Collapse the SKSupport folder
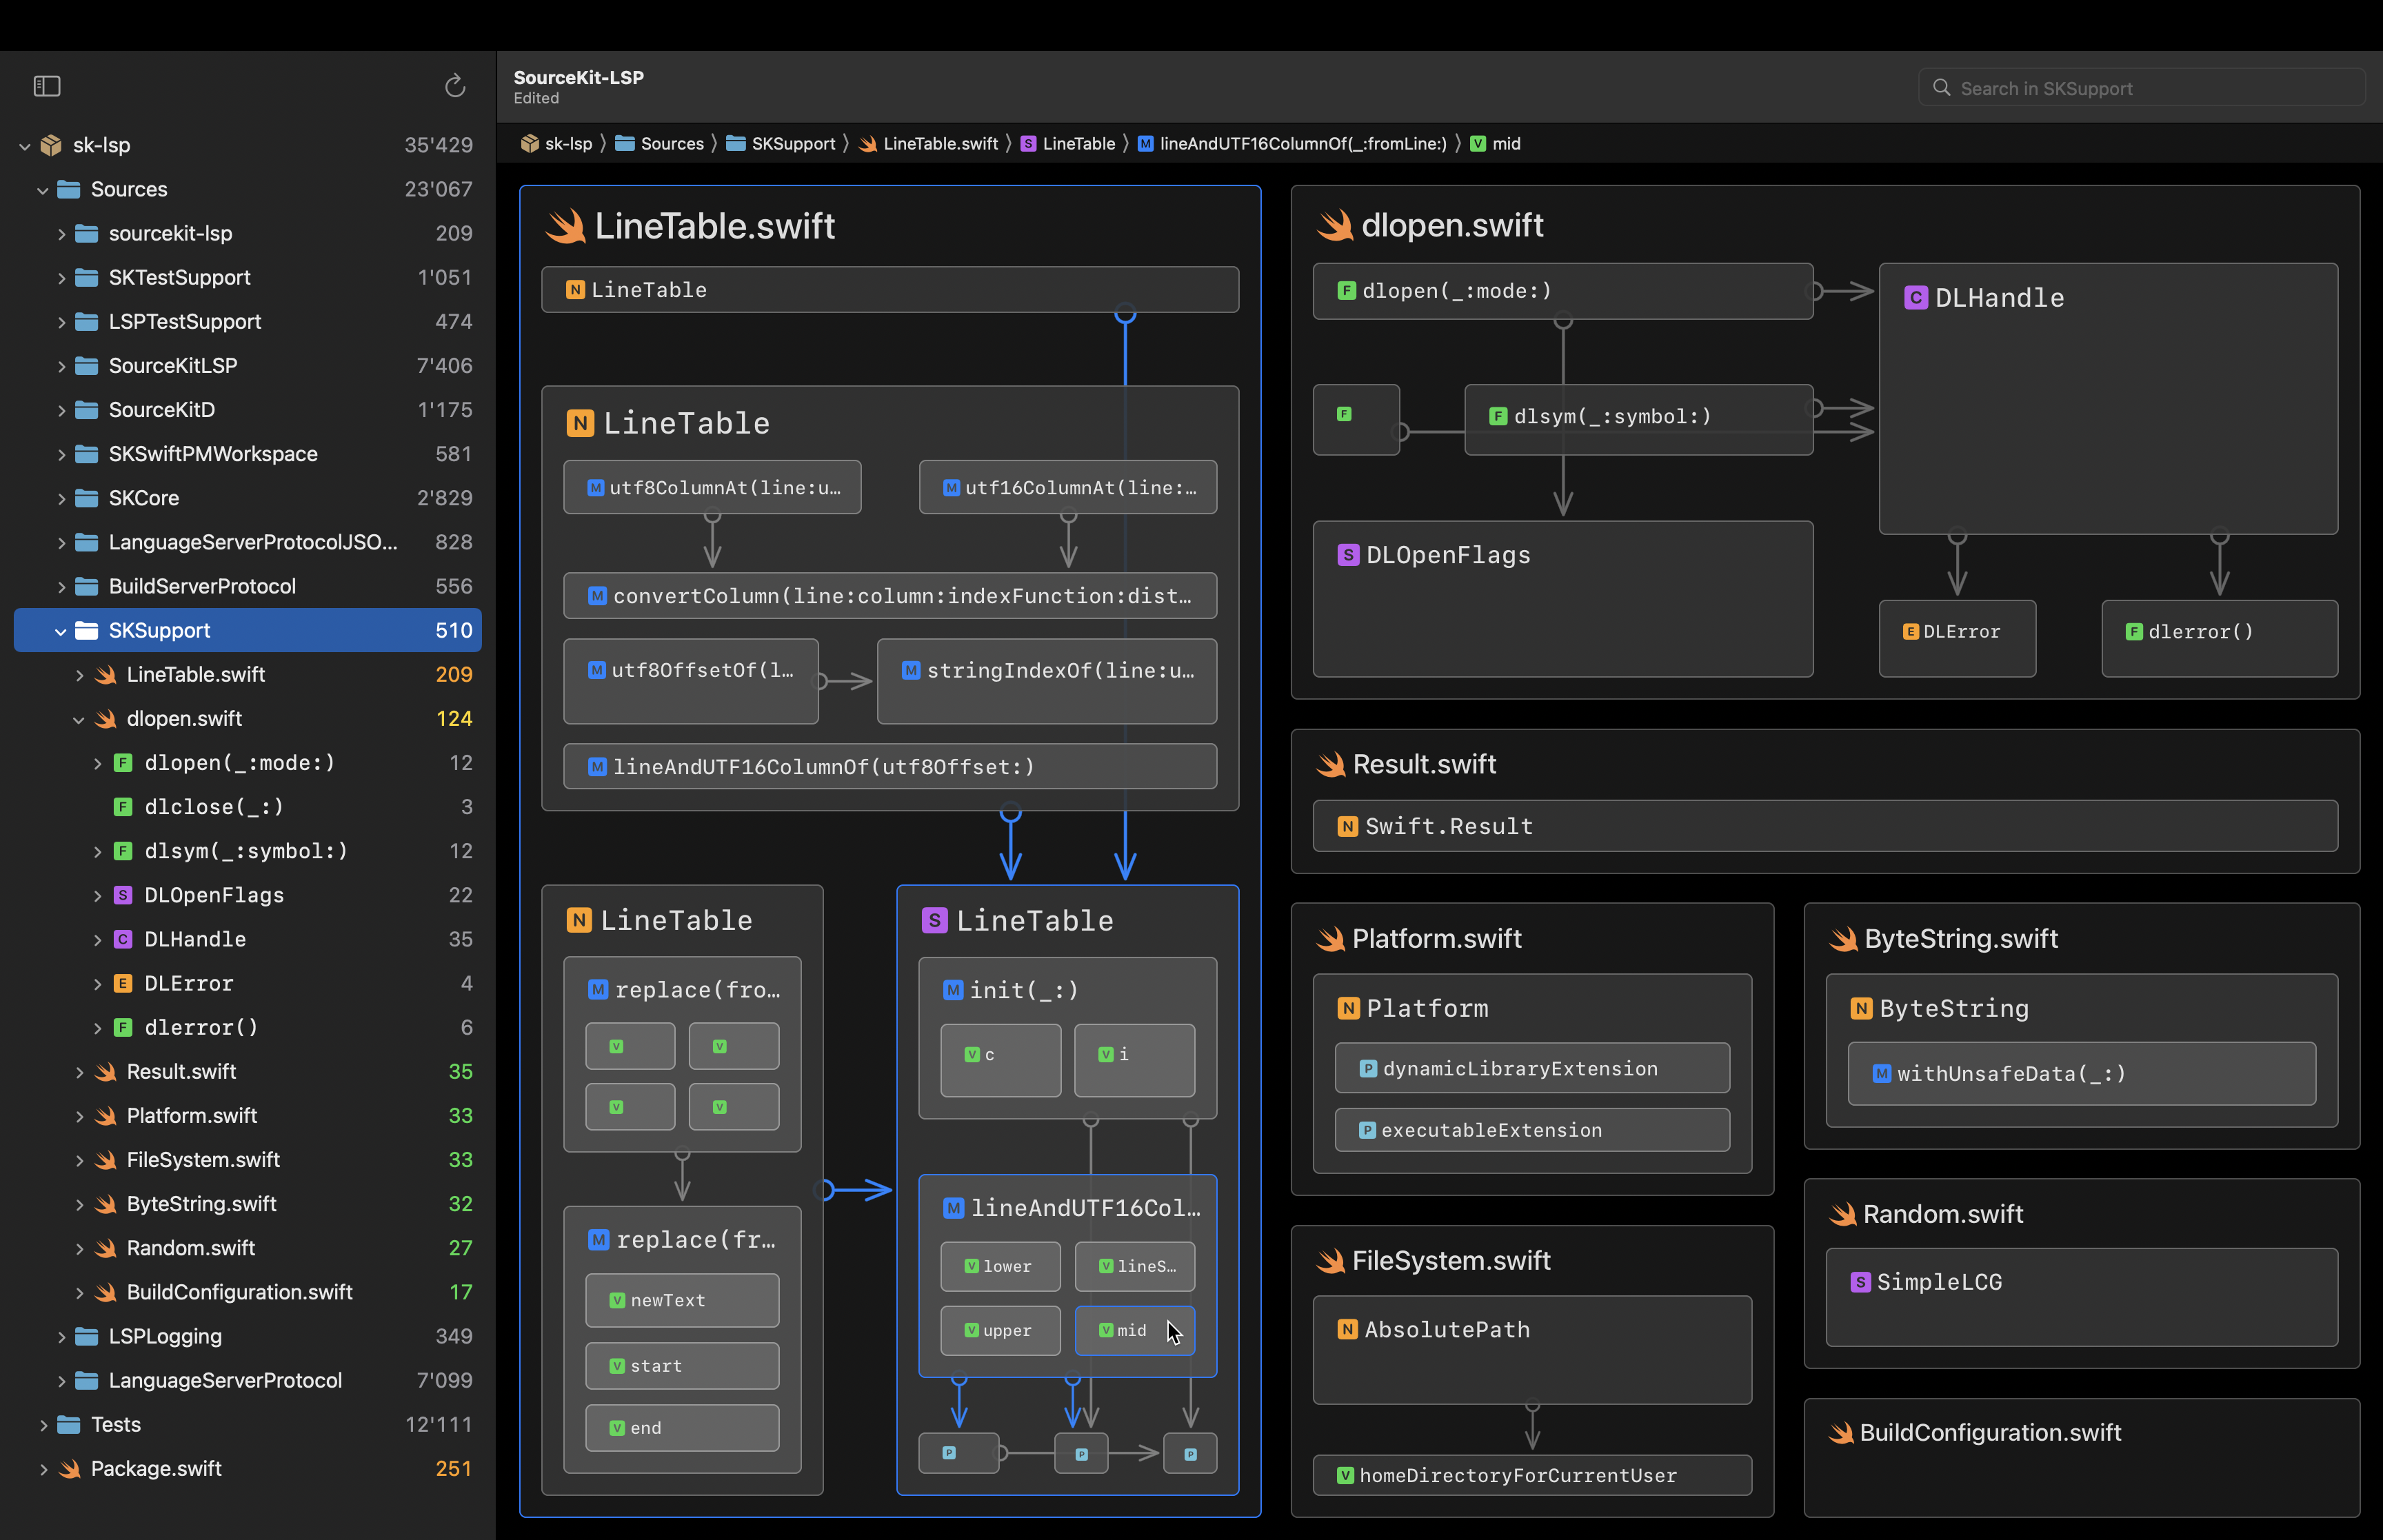The image size is (2383, 1540). (61, 631)
